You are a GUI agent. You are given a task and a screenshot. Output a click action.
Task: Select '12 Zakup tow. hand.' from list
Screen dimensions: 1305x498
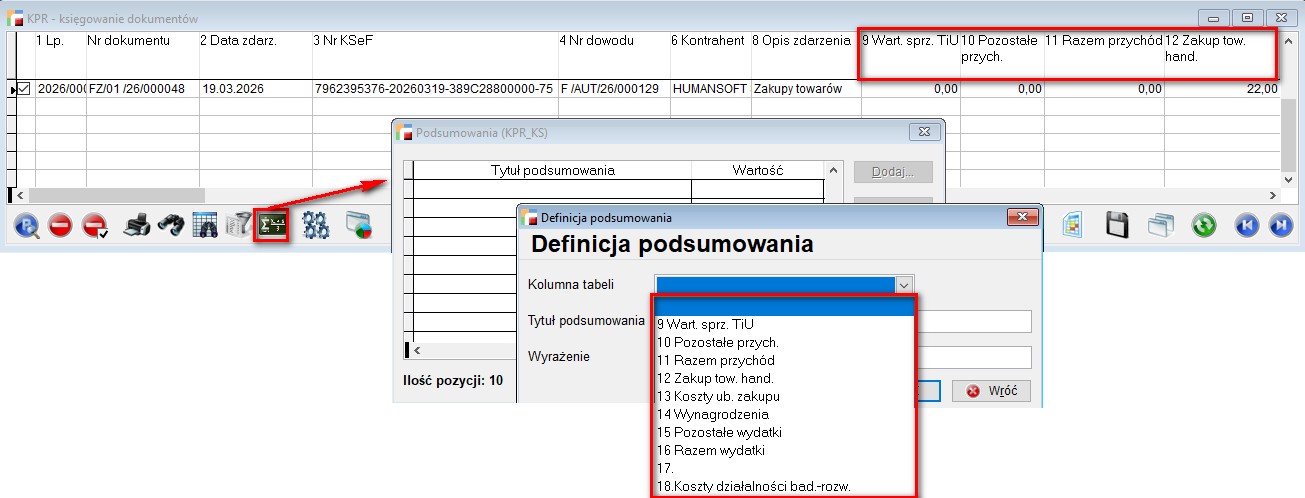pos(715,378)
